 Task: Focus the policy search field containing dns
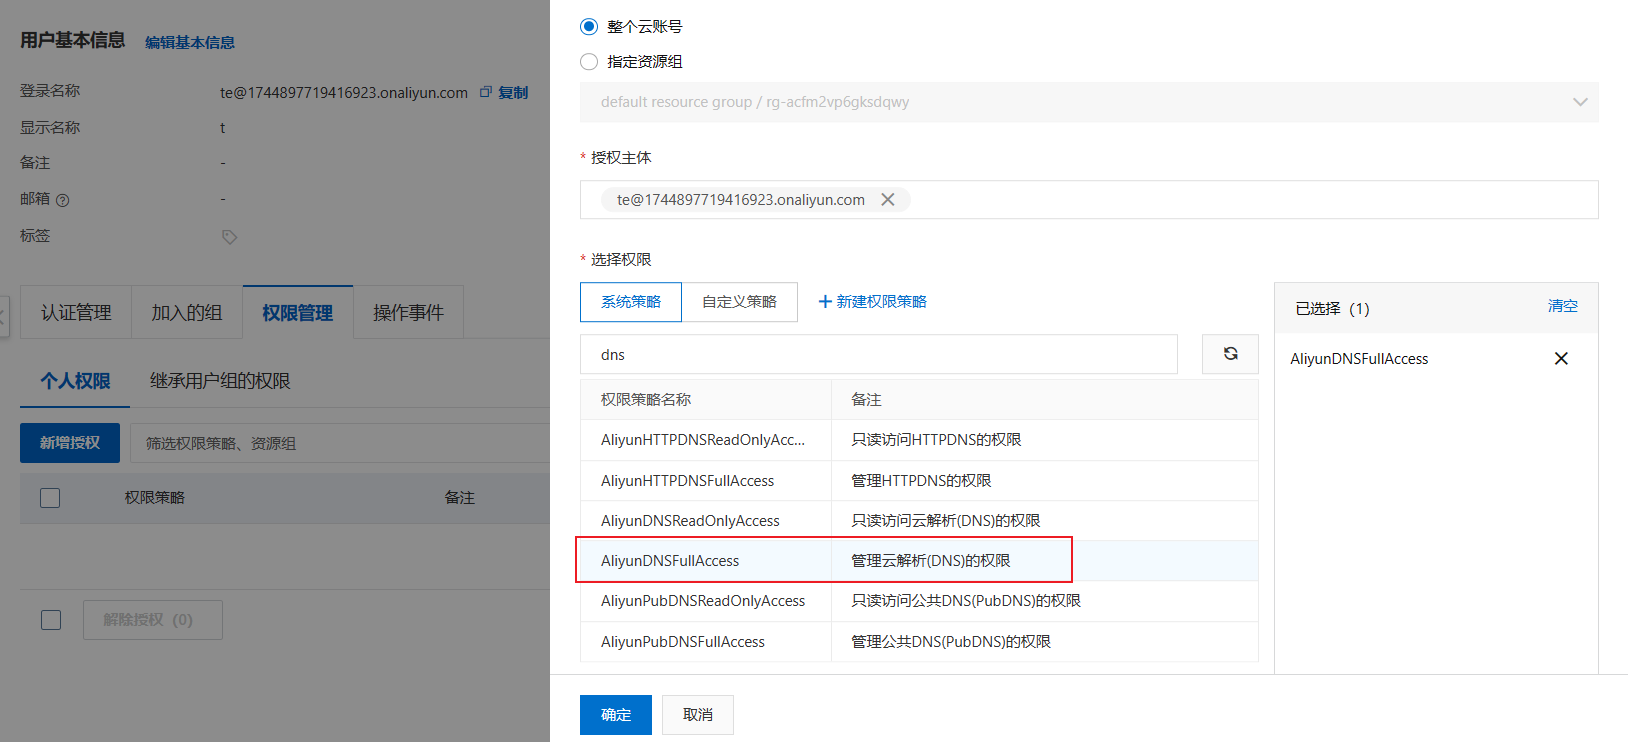point(879,354)
